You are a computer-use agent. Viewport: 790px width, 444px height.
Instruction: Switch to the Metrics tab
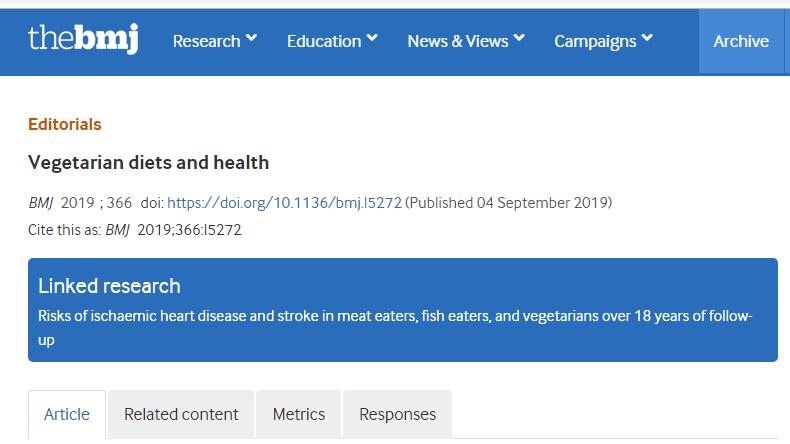299,414
